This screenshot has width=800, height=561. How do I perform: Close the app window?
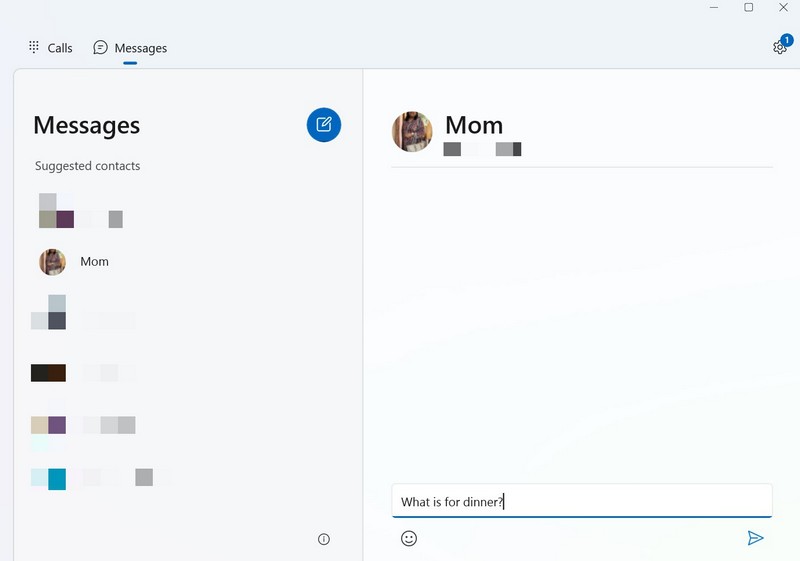click(x=785, y=8)
